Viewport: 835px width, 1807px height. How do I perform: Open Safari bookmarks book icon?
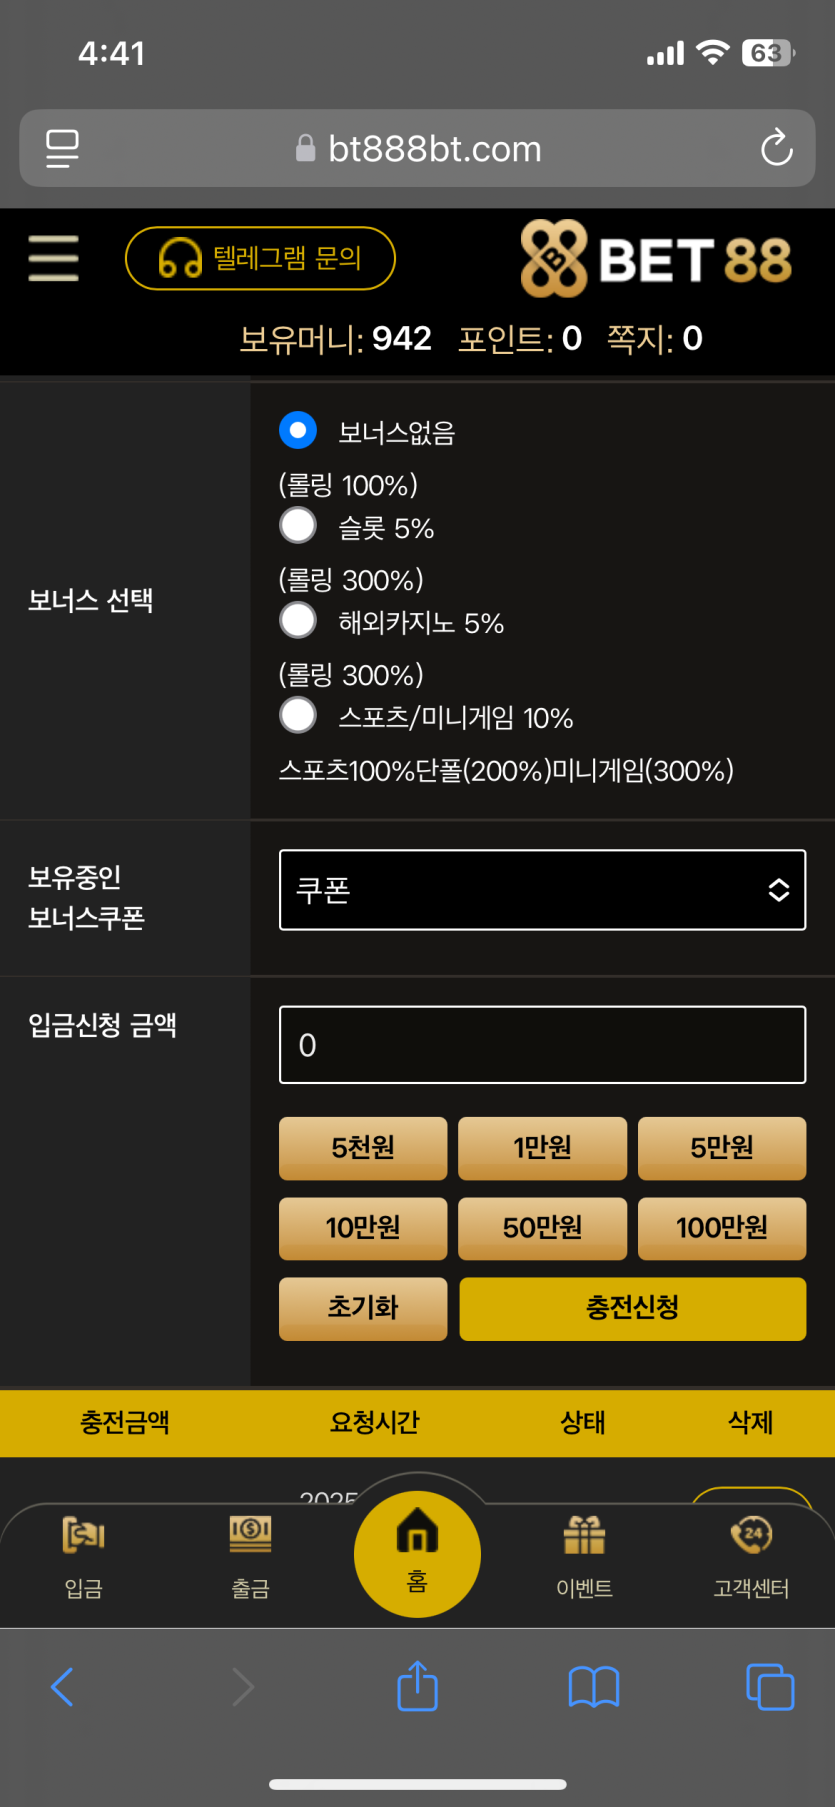click(593, 1687)
